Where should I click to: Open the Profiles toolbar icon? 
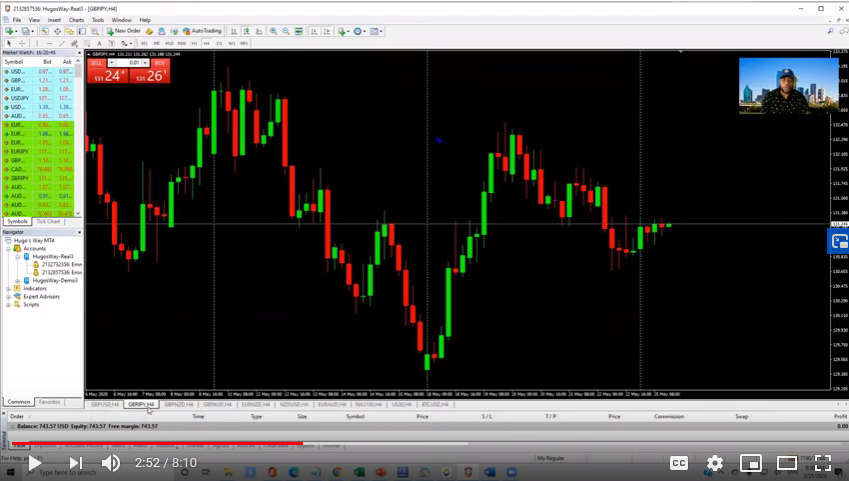(25, 31)
